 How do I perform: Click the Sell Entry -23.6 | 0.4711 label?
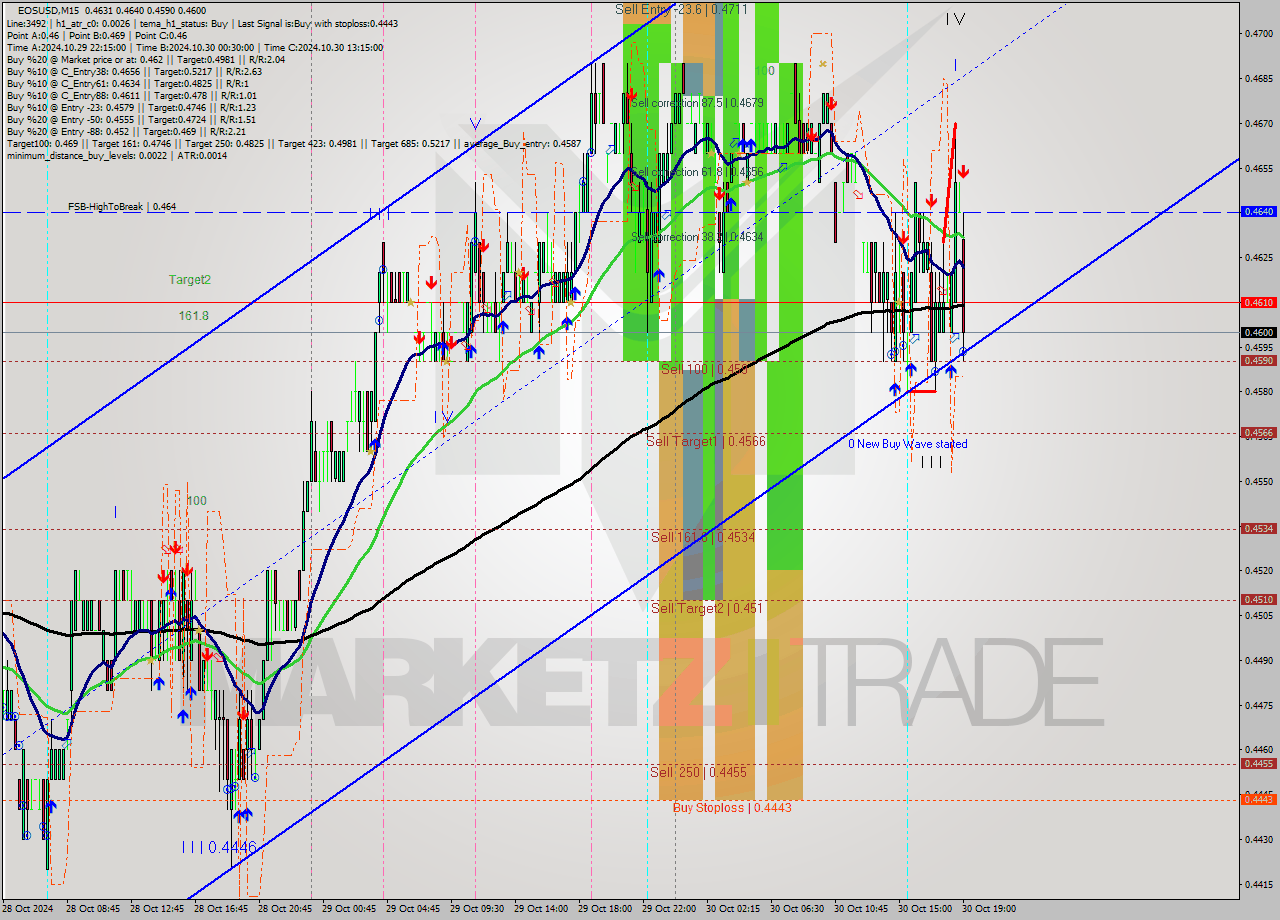tap(681, 9)
